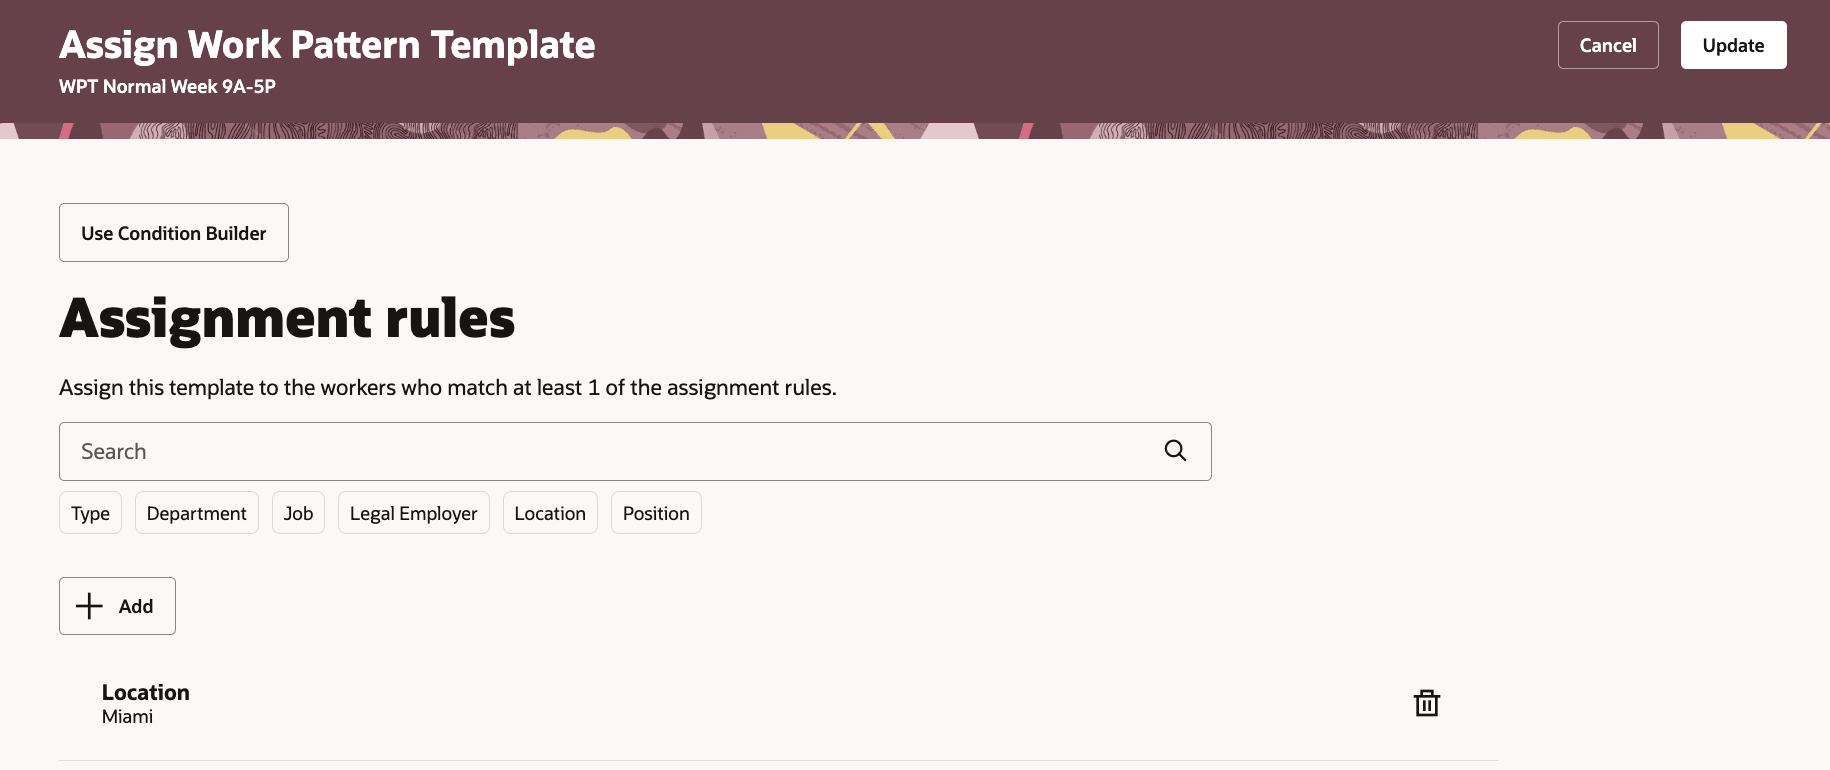Click the Assign Work Pattern Template title
The height and width of the screenshot is (770, 1830).
tap(327, 45)
